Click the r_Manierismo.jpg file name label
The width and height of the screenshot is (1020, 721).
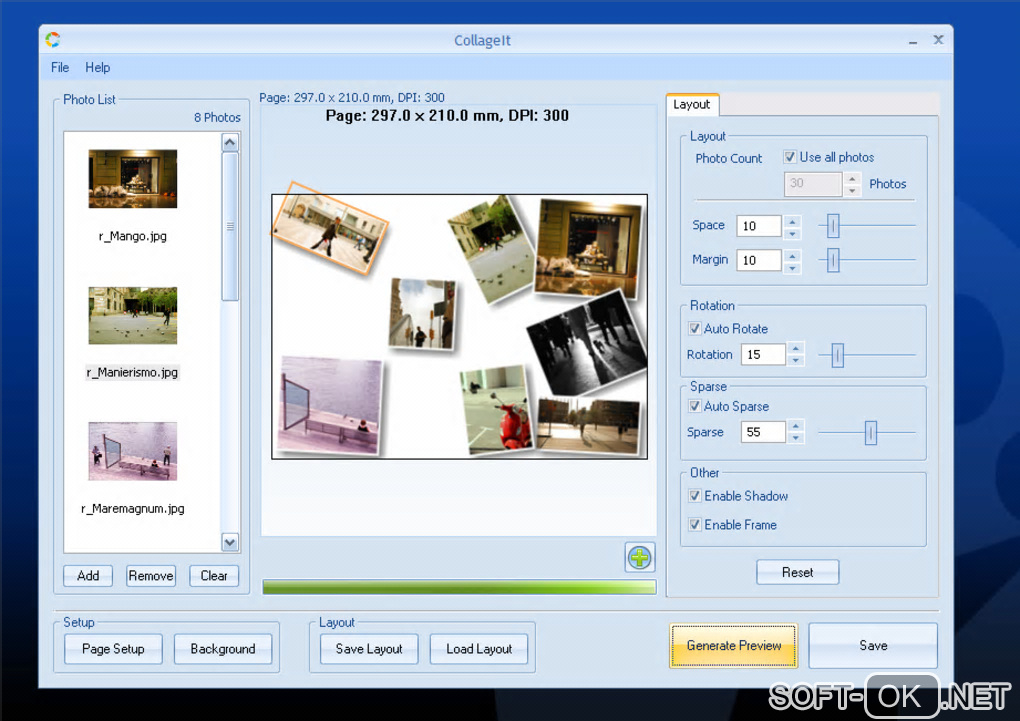coord(133,372)
